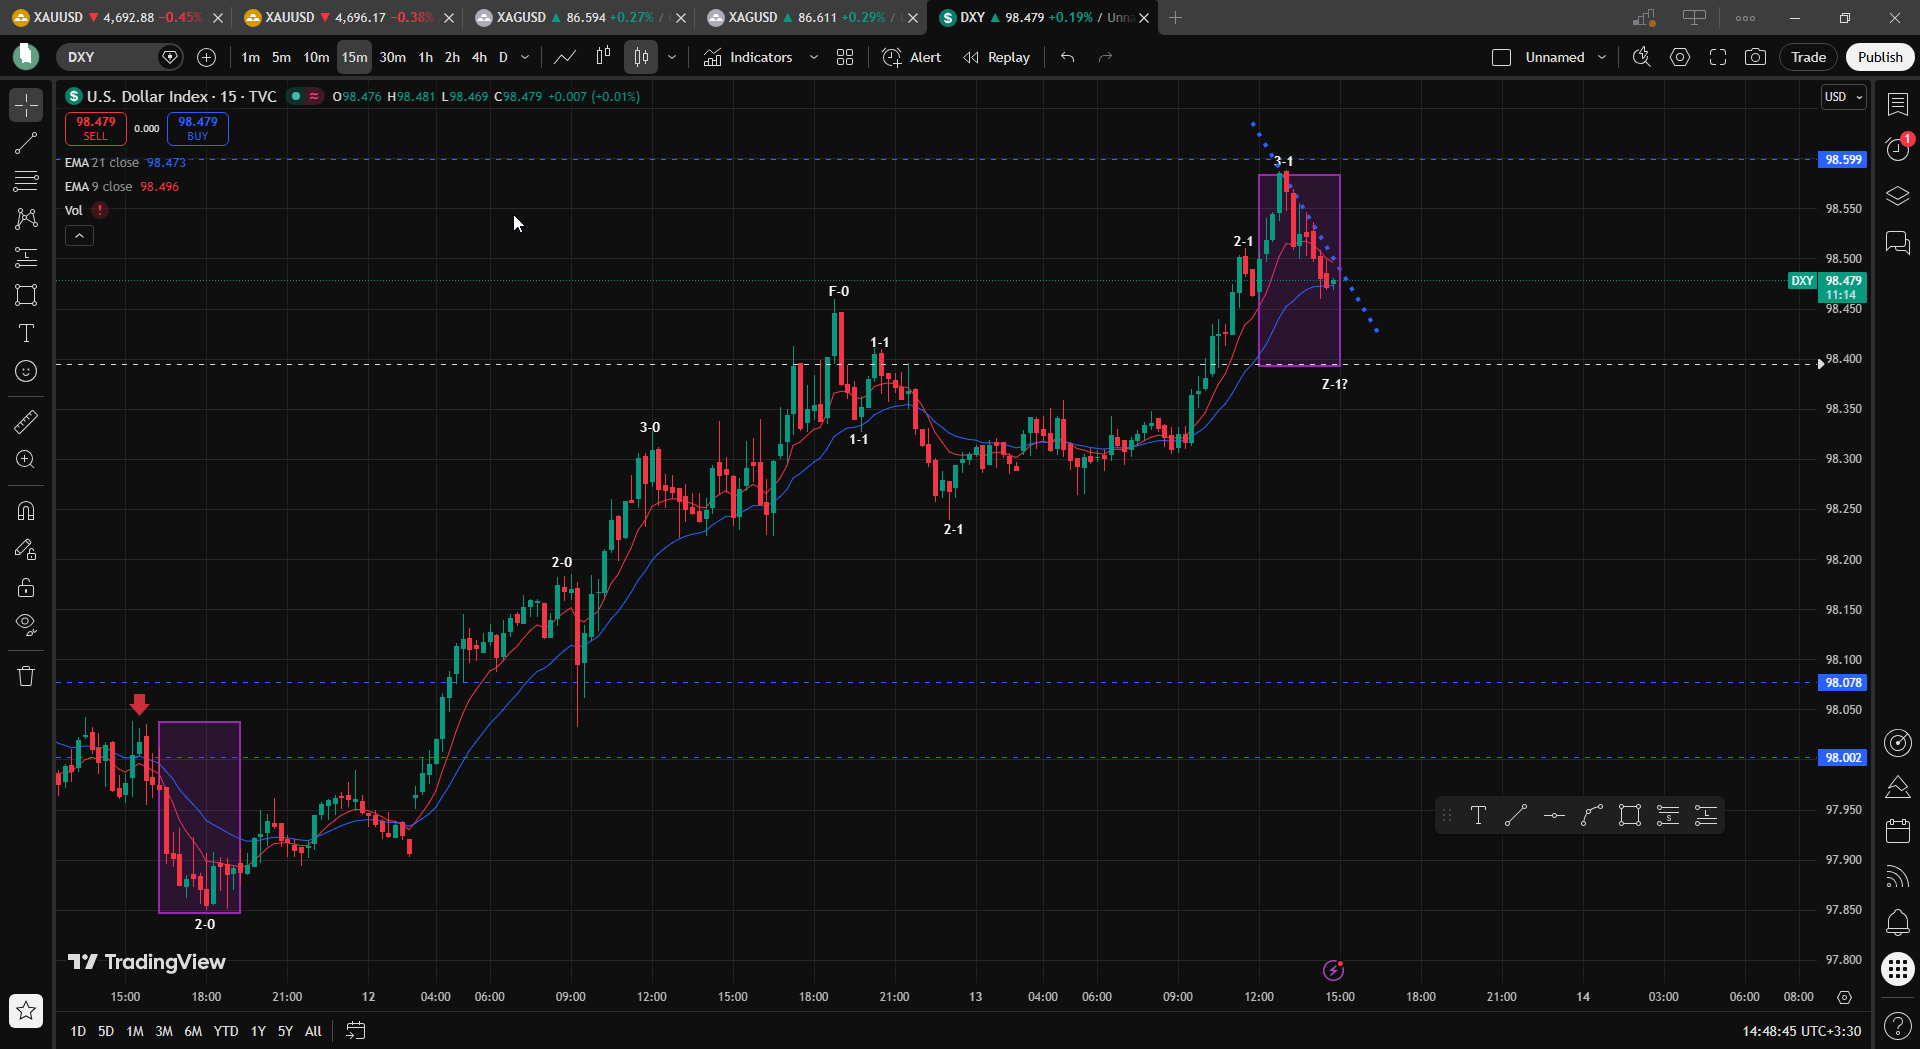Hide all drawings with eye icon
The height and width of the screenshot is (1049, 1920).
(26, 625)
